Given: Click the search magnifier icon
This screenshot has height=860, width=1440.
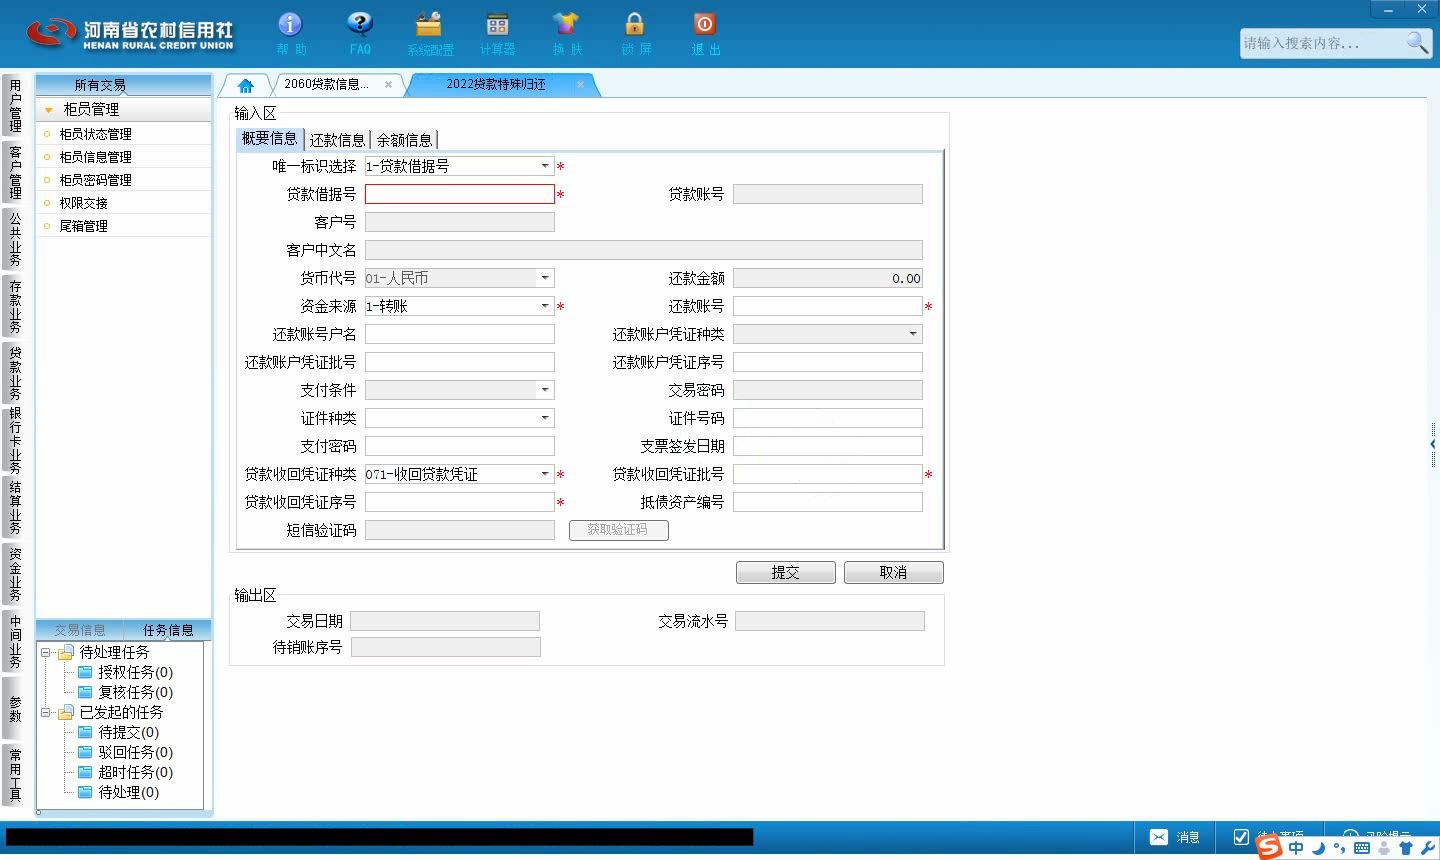Looking at the screenshot, I should (1417, 42).
